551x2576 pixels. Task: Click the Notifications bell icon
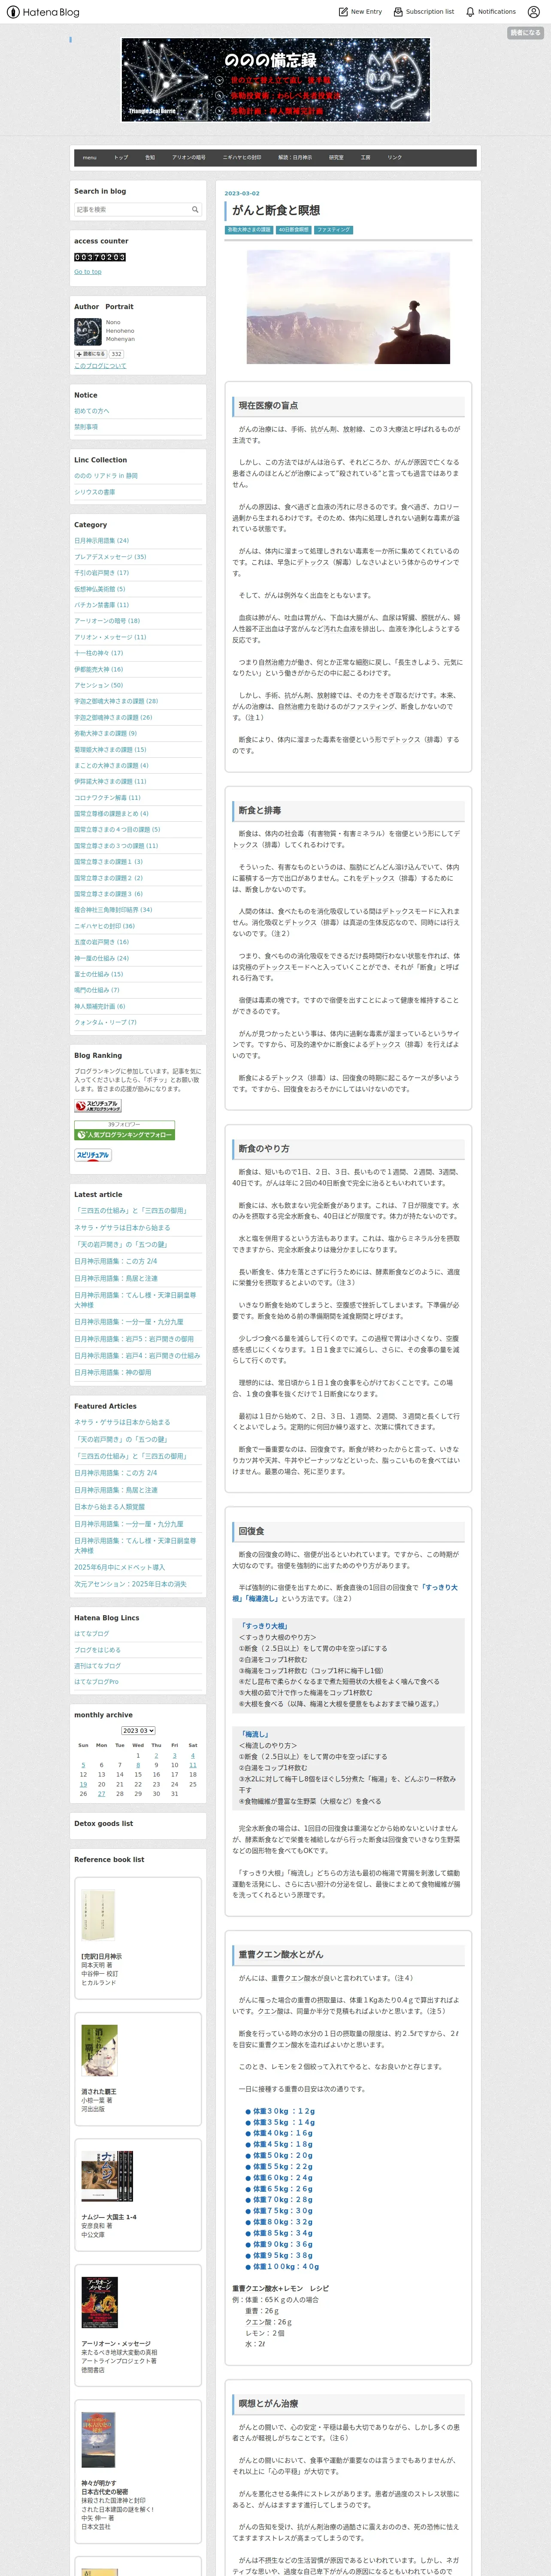click(x=470, y=12)
